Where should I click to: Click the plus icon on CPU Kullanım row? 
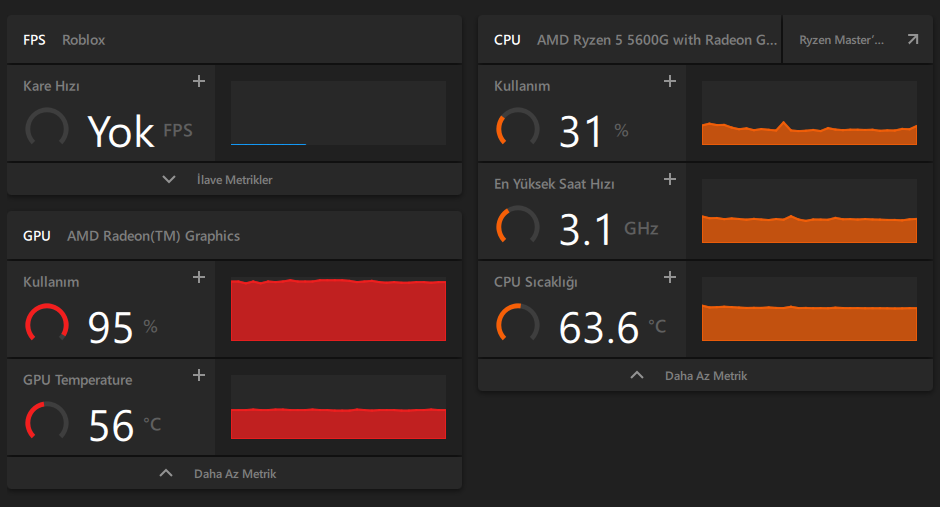point(670,81)
